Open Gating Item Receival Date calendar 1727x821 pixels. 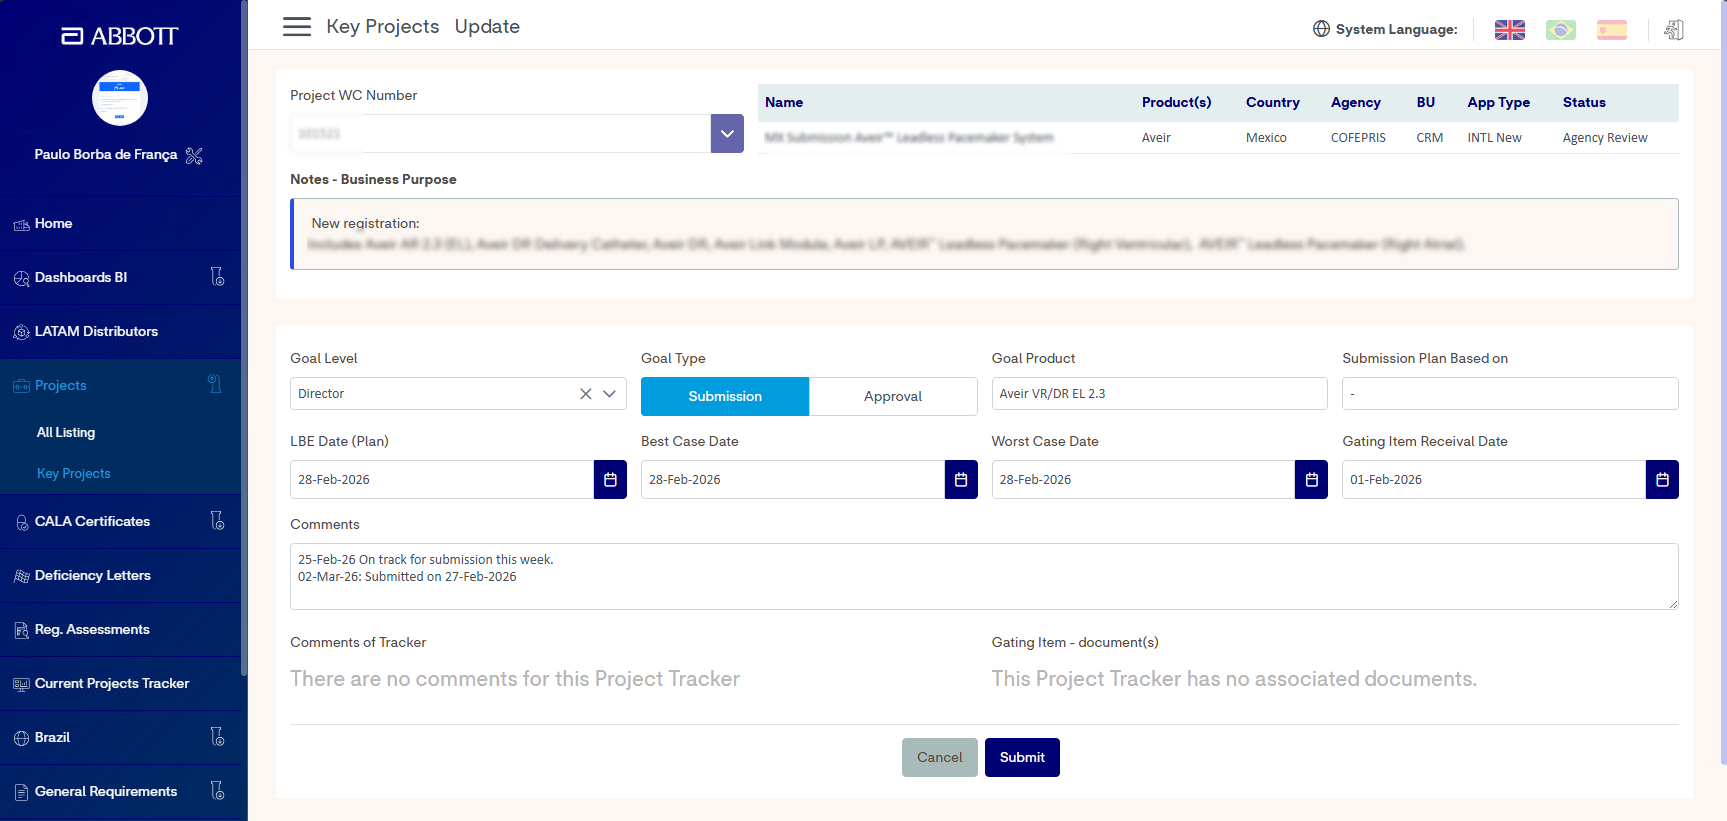point(1662,480)
